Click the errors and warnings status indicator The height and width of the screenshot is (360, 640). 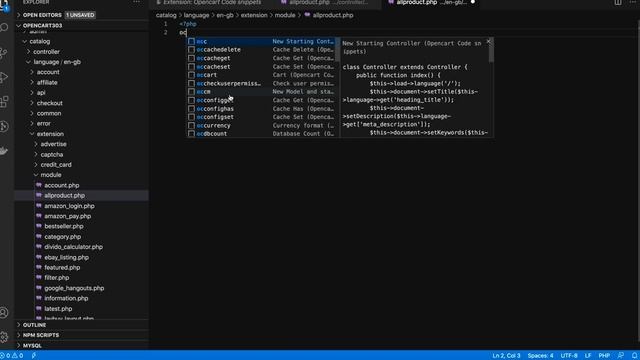12,356
